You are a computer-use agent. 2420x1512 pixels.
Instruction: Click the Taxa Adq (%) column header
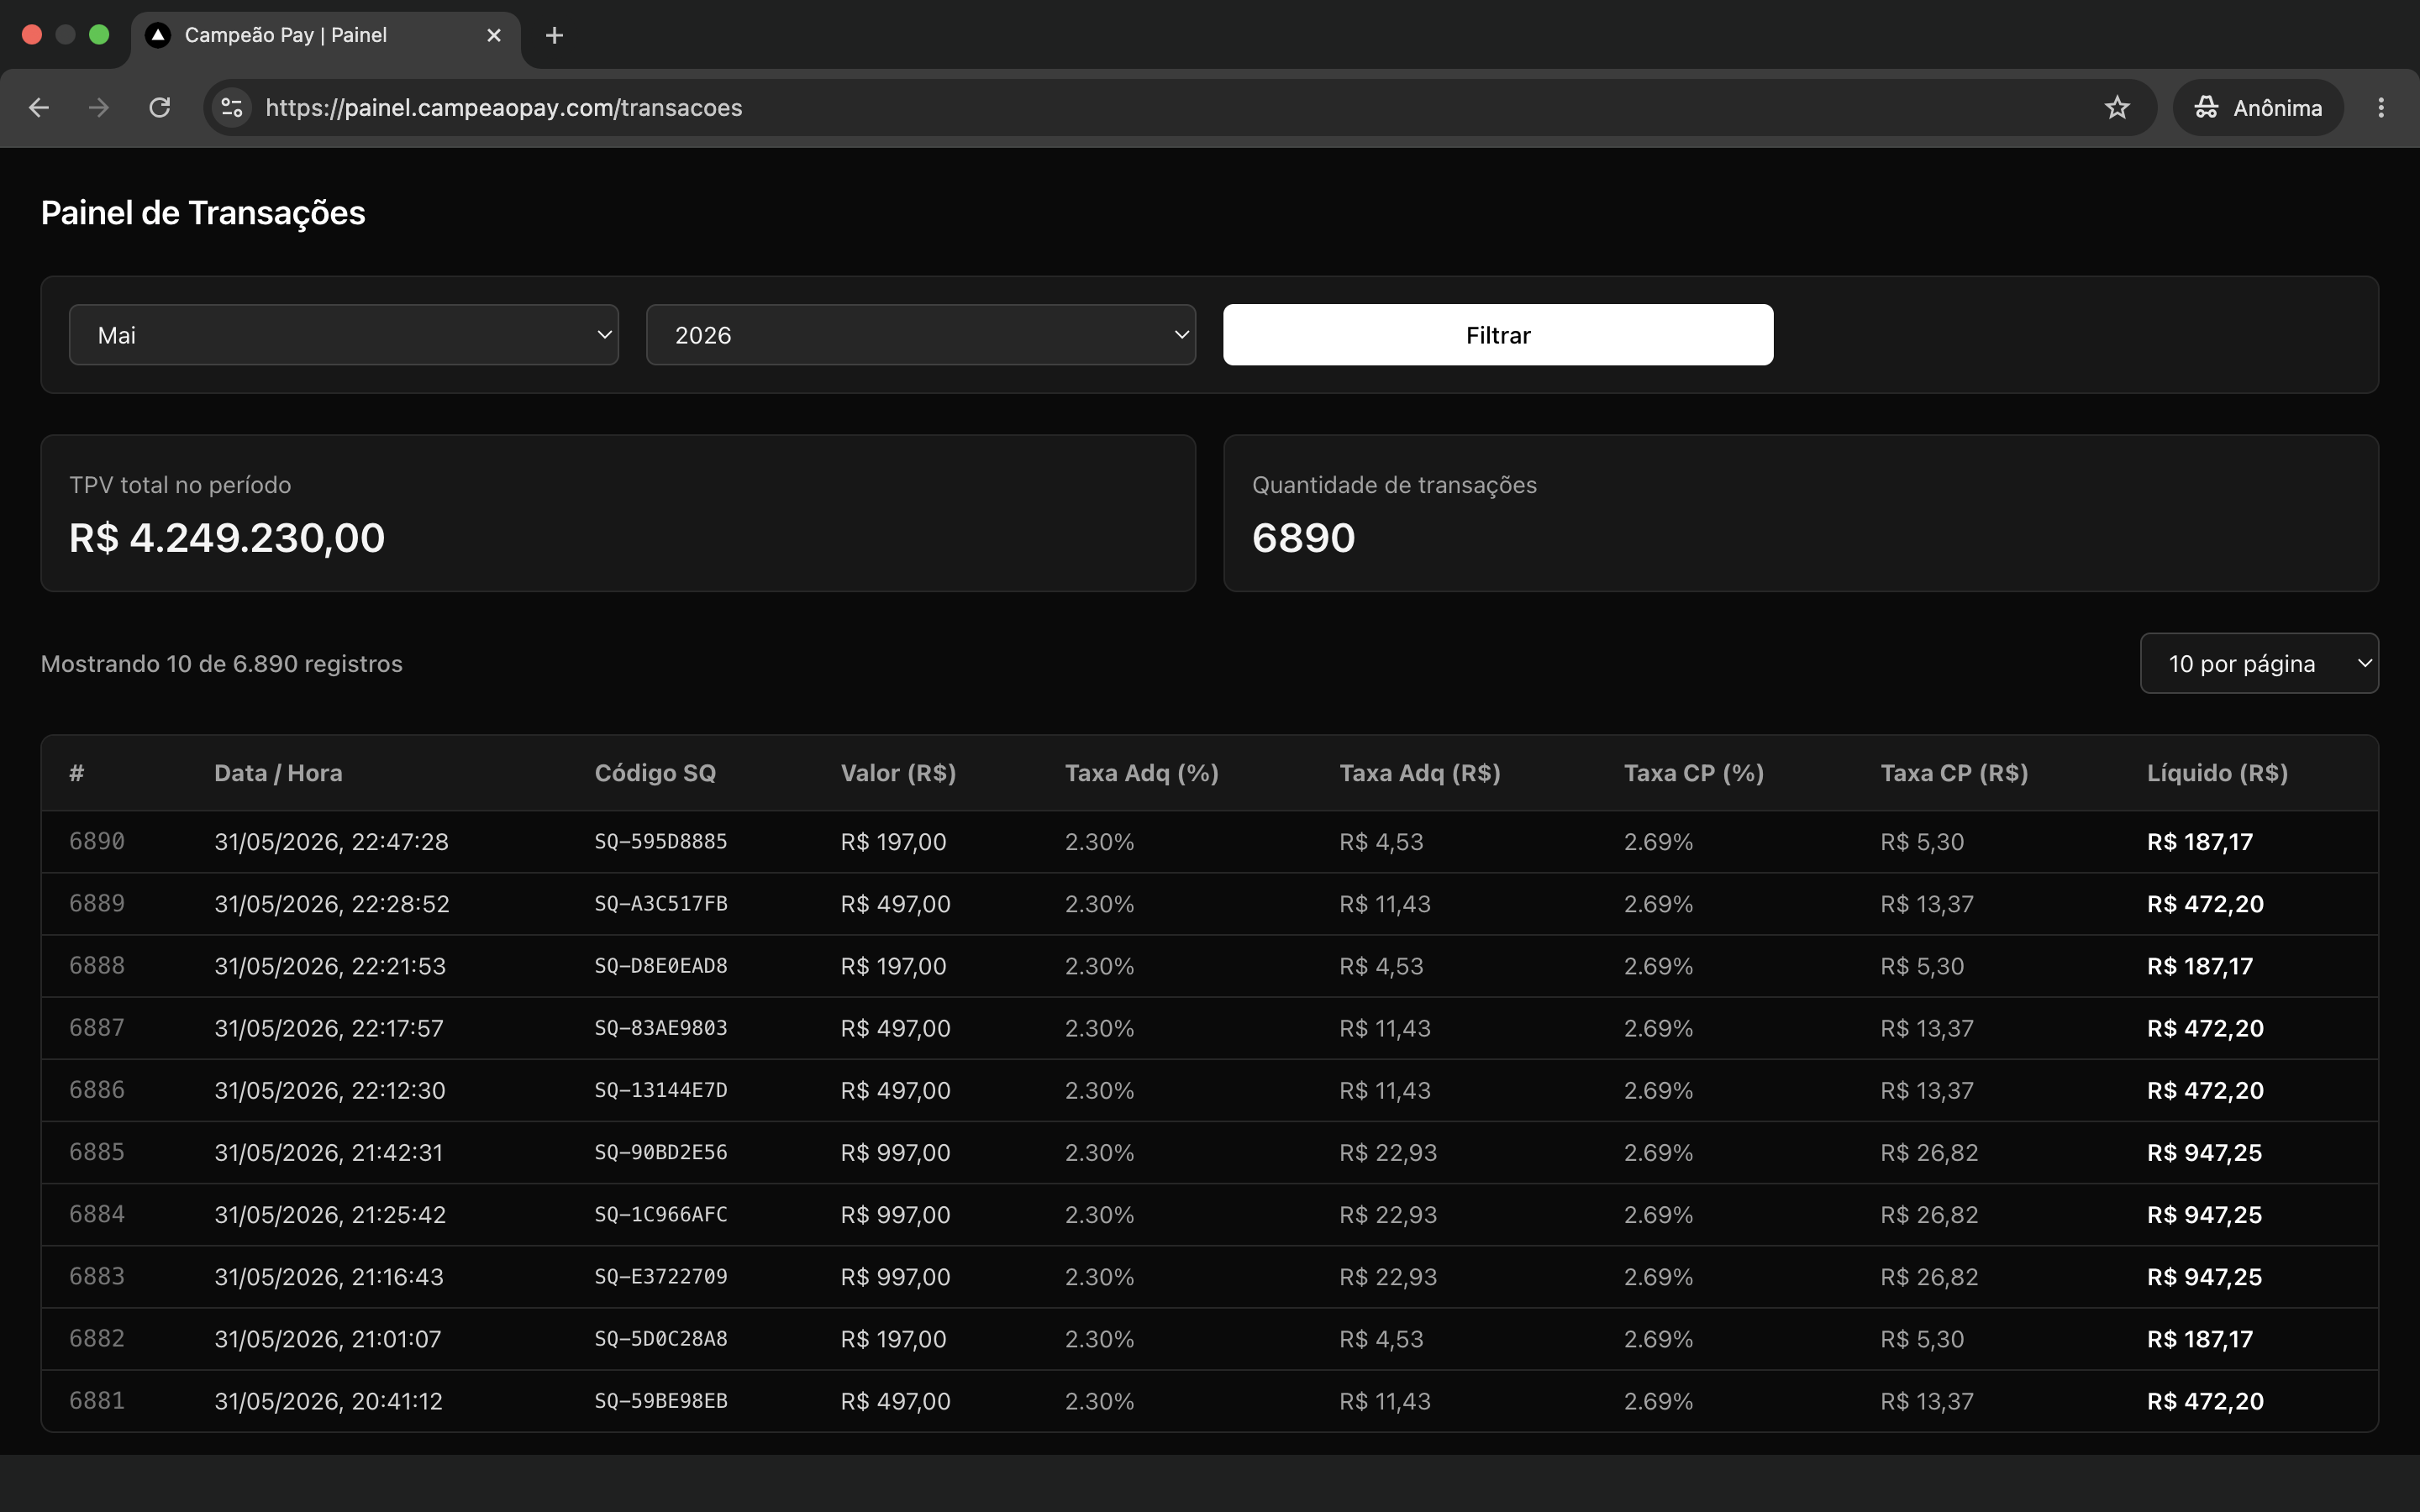(x=1141, y=773)
